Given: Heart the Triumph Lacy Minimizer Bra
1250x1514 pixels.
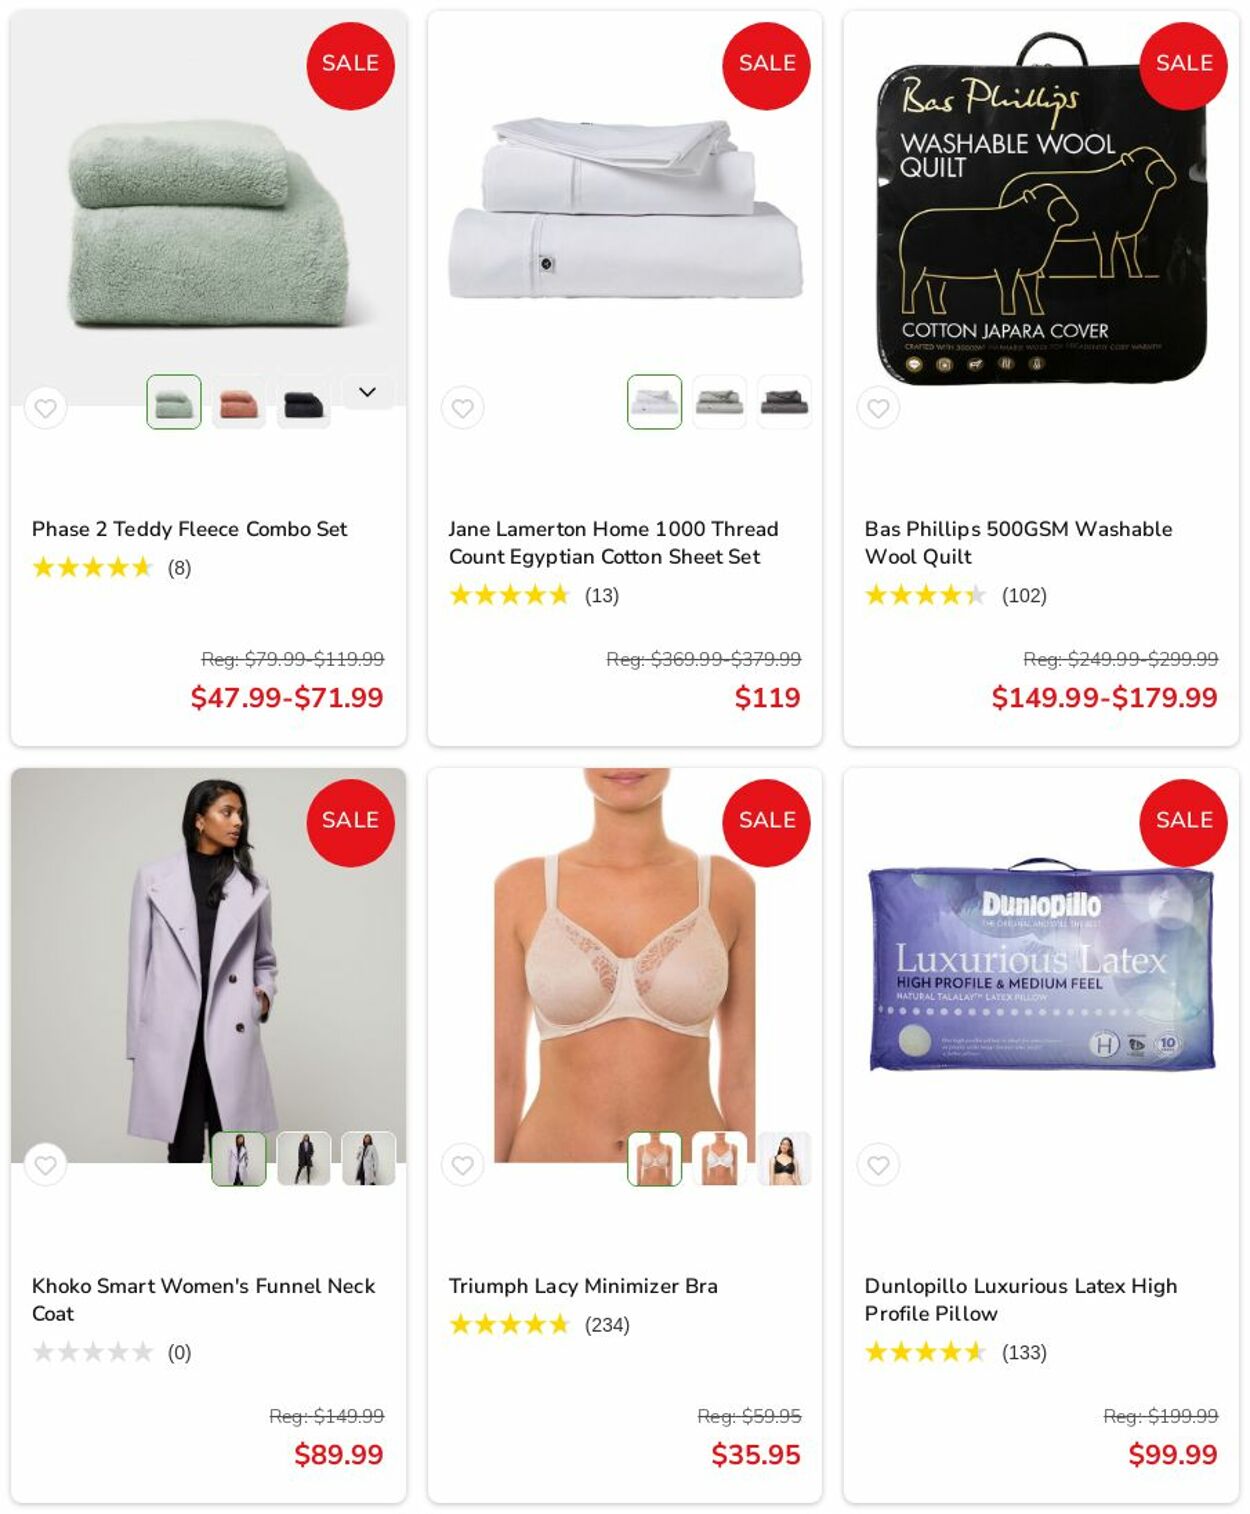Looking at the screenshot, I should (462, 1165).
